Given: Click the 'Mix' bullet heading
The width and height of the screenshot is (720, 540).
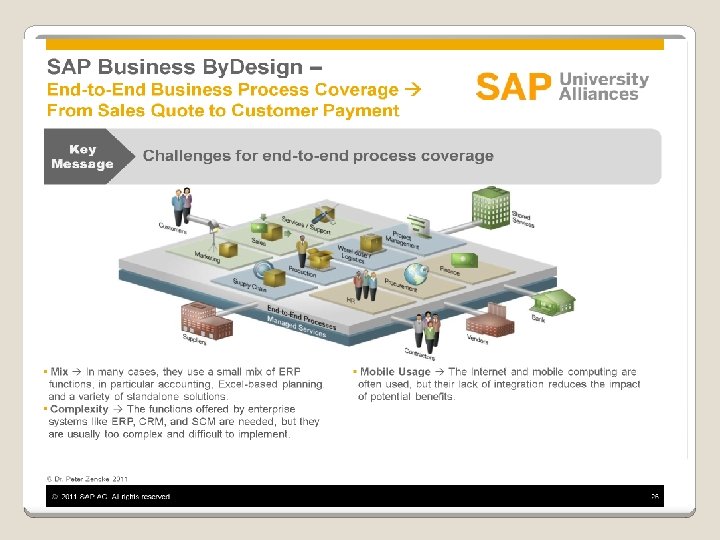Looking at the screenshot, I should coord(59,371).
